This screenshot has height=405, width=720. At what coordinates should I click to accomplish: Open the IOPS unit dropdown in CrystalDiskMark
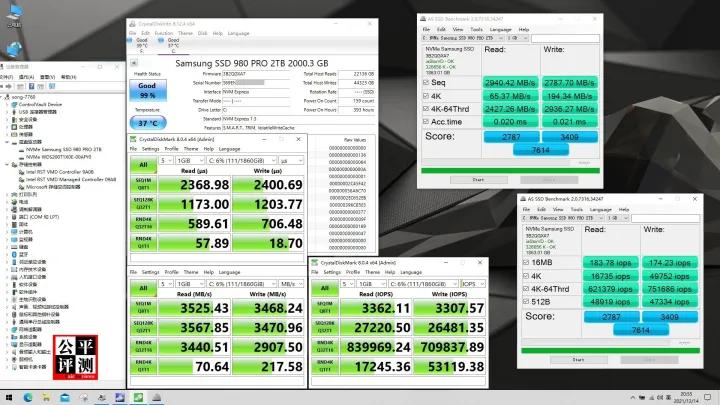pos(472,284)
